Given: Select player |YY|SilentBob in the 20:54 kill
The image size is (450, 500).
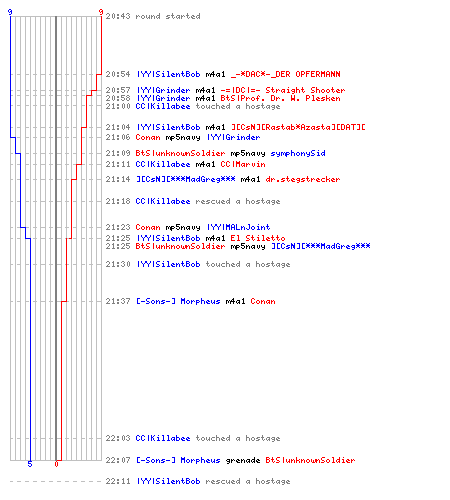Looking at the screenshot, I should [169, 74].
